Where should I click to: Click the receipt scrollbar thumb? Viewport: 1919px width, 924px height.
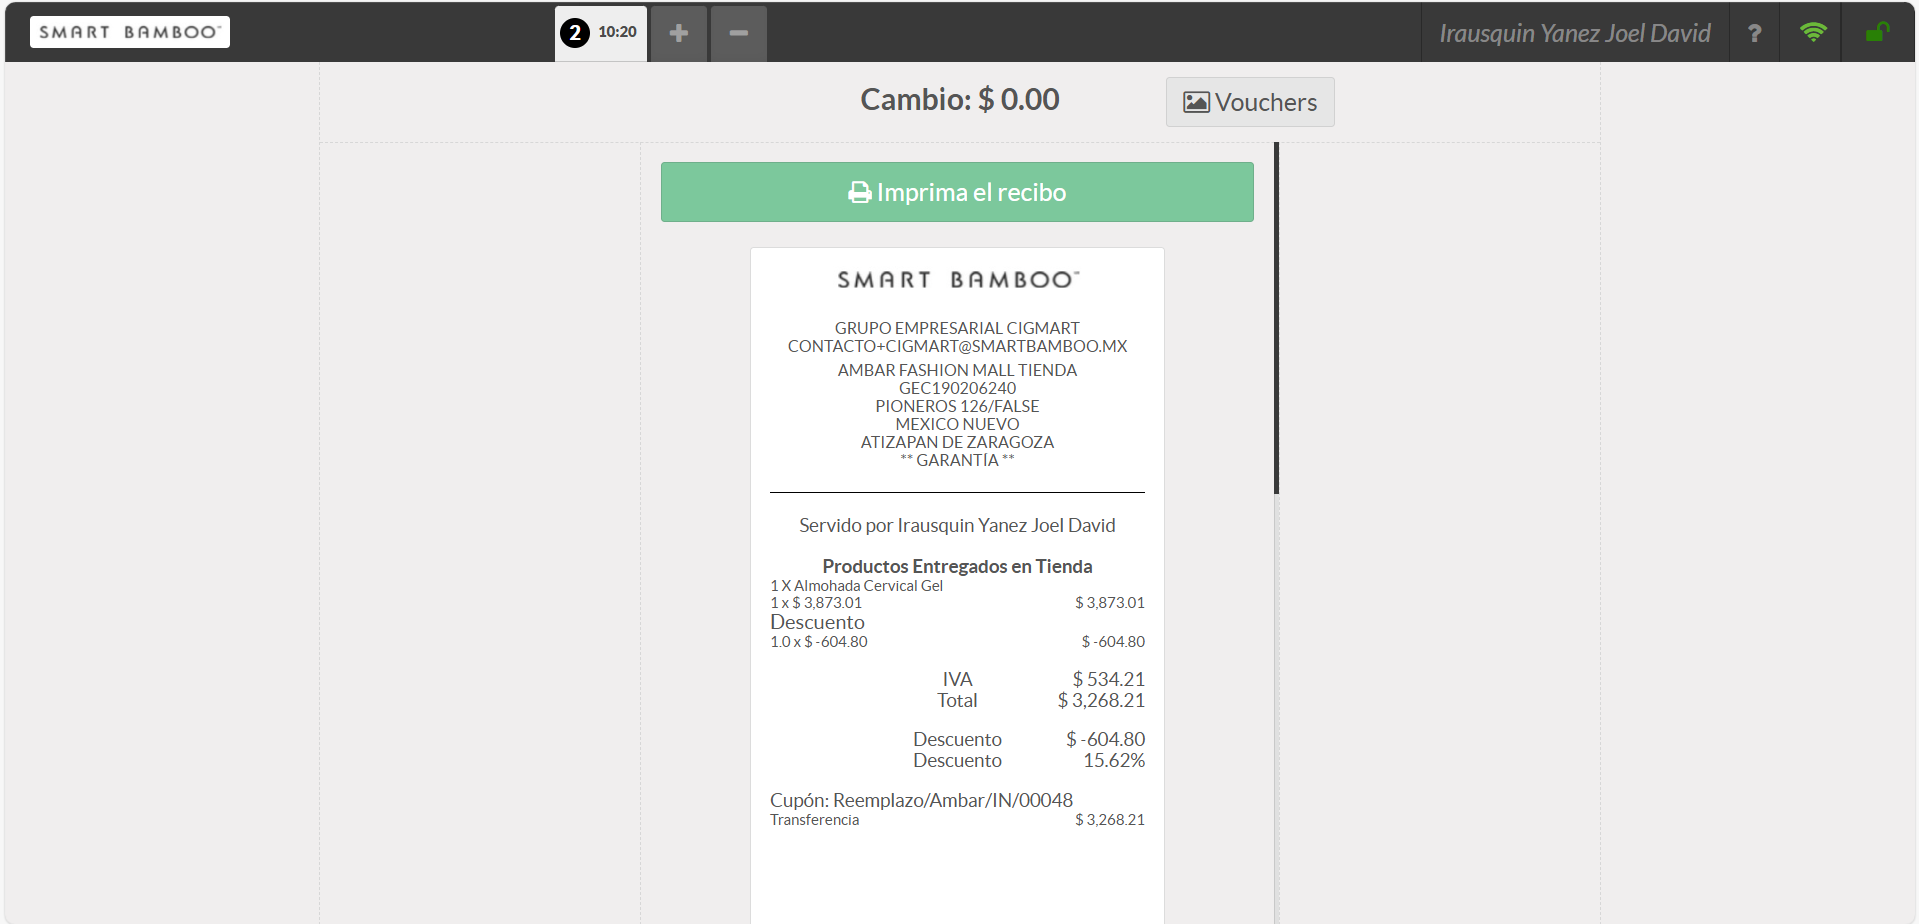coord(1277,318)
